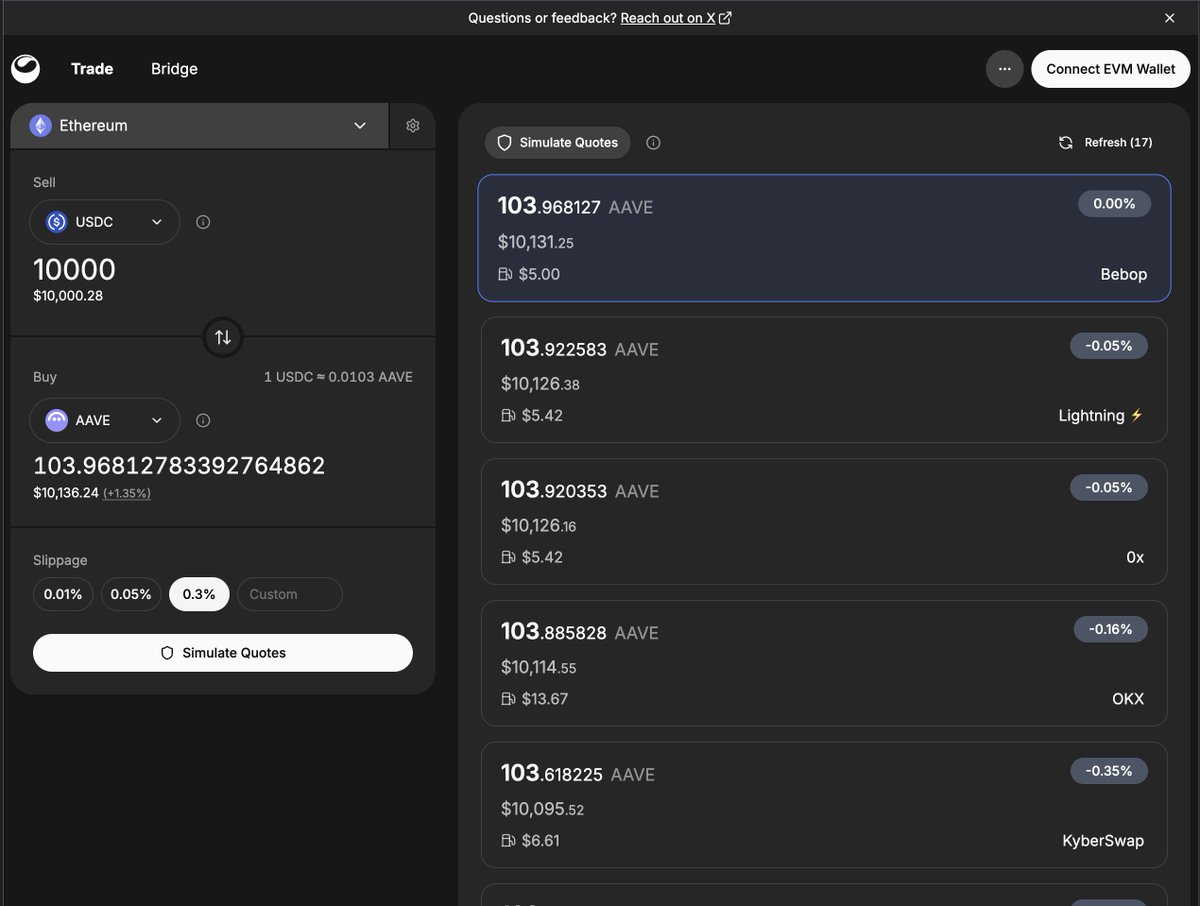This screenshot has height=906, width=1200.
Task: Show info about the USDC sell token
Action: pyautogui.click(x=203, y=222)
